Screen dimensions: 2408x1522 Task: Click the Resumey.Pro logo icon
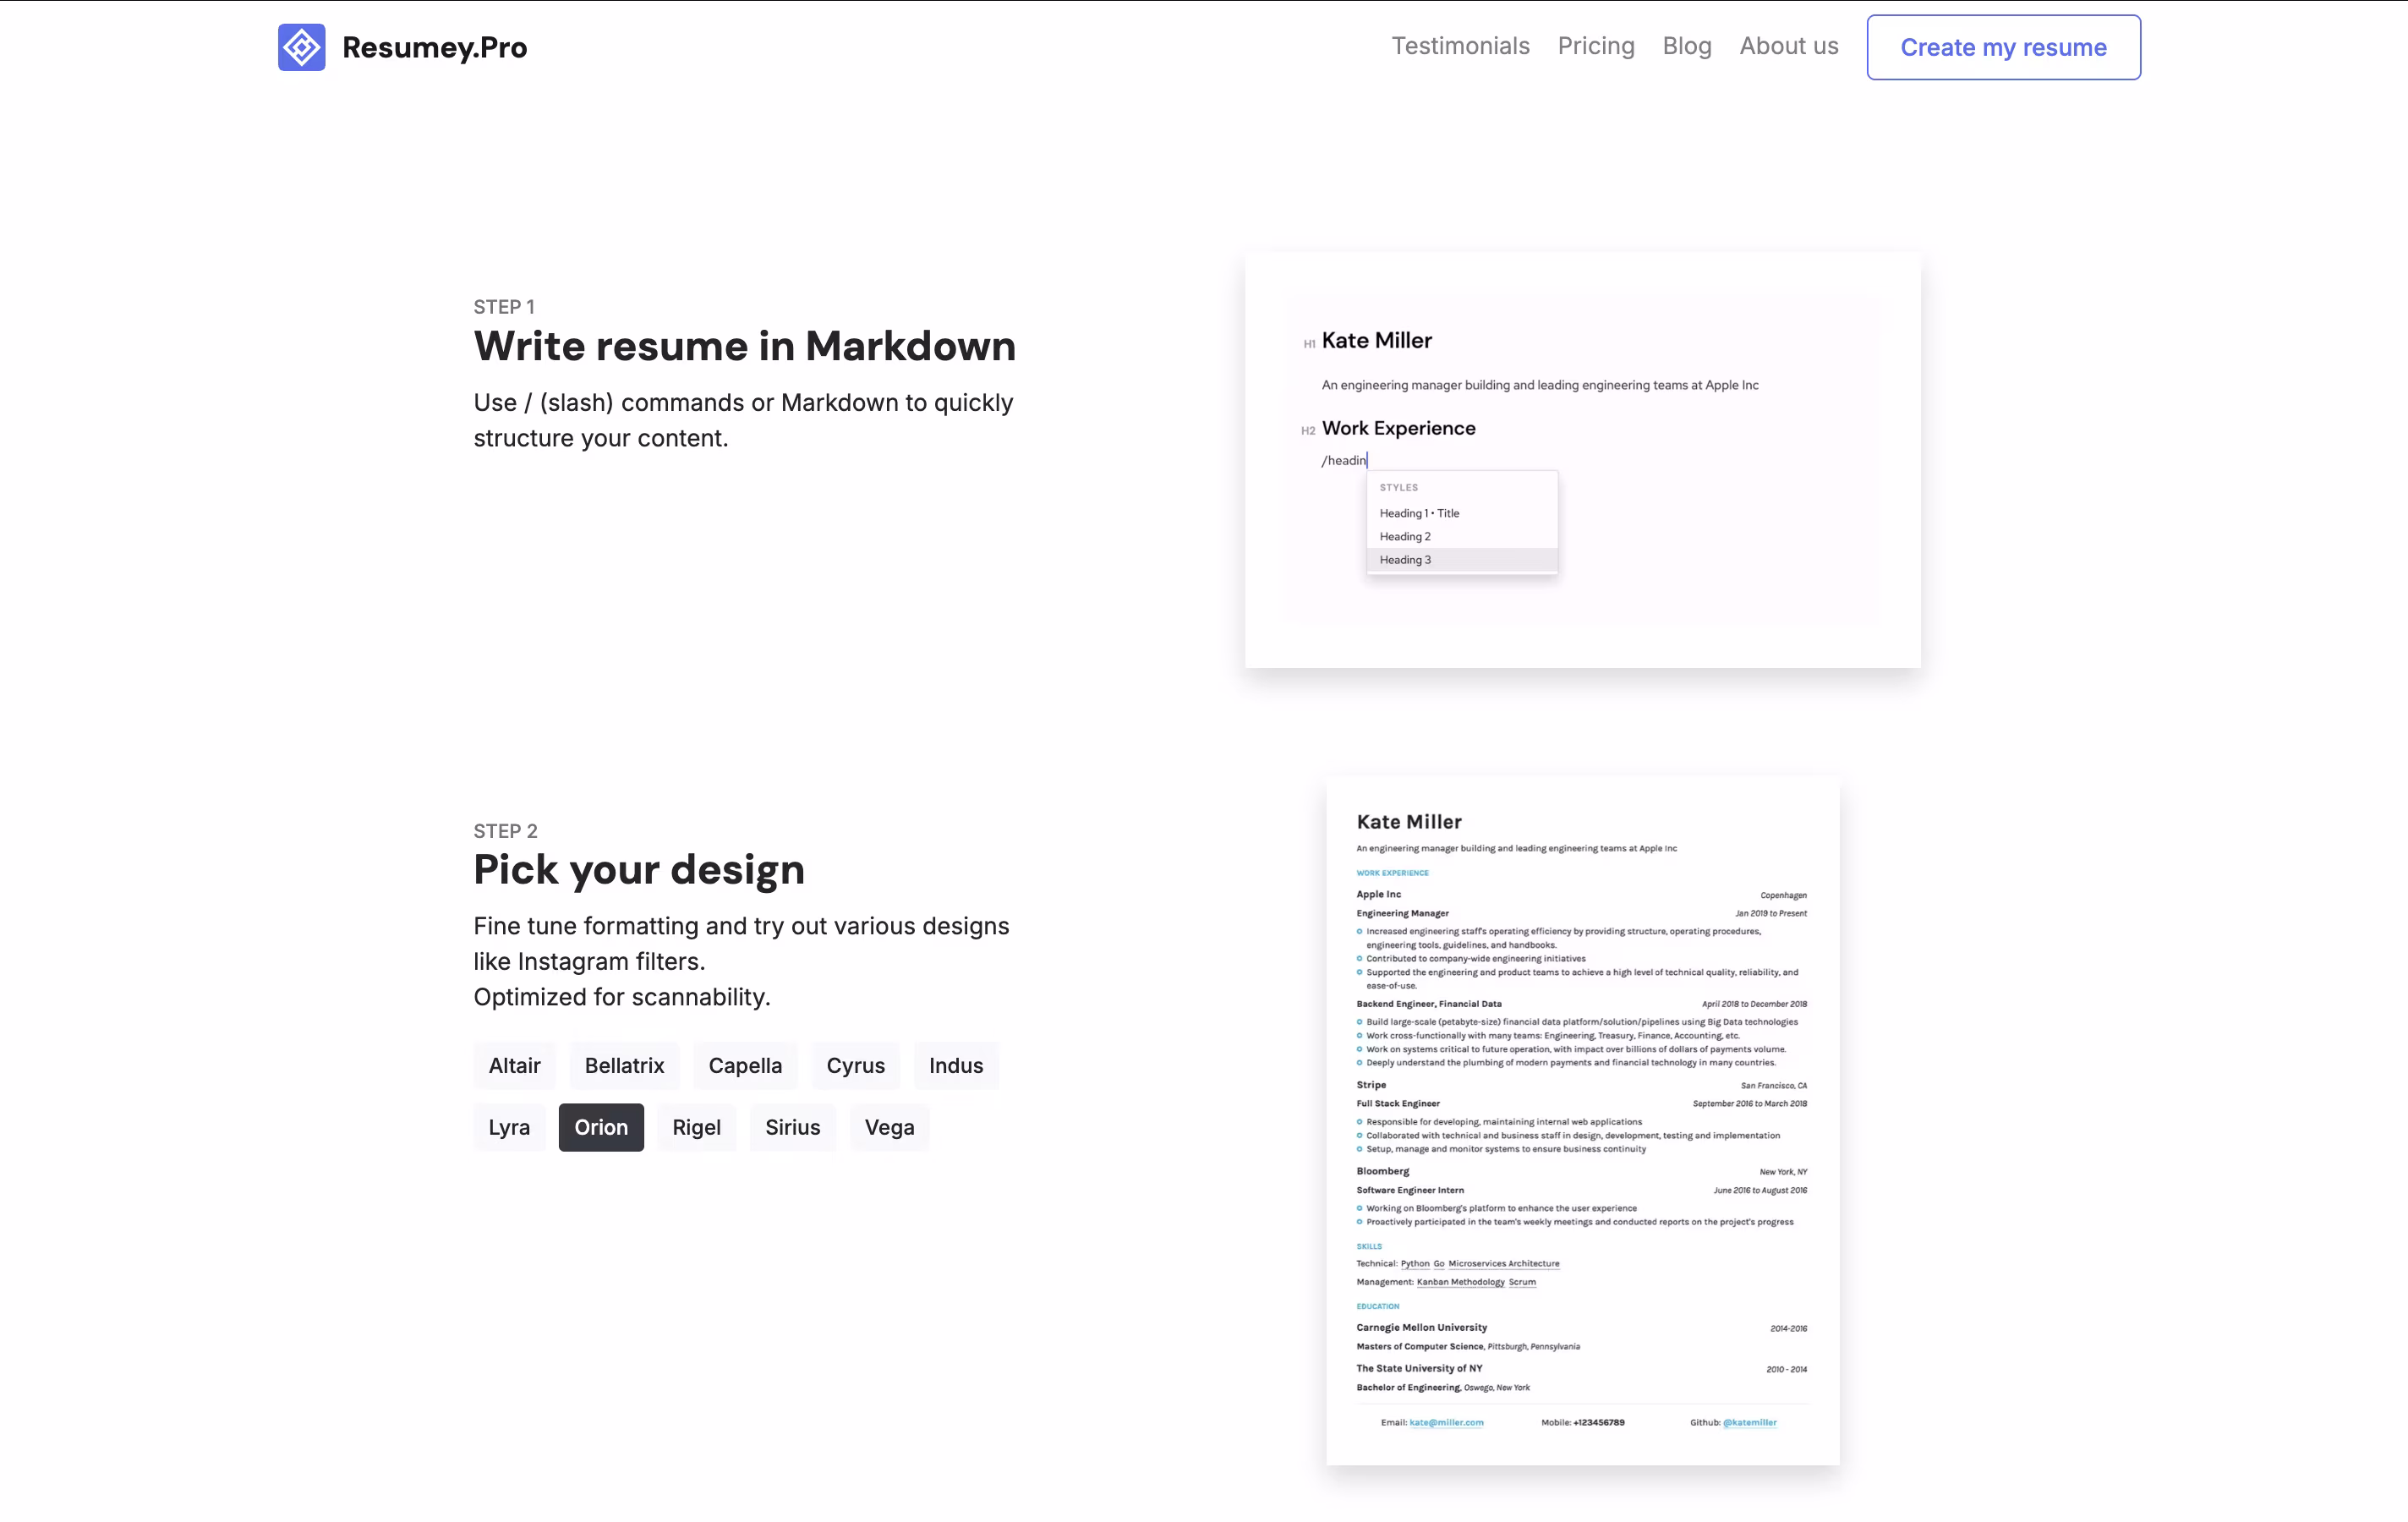click(301, 47)
